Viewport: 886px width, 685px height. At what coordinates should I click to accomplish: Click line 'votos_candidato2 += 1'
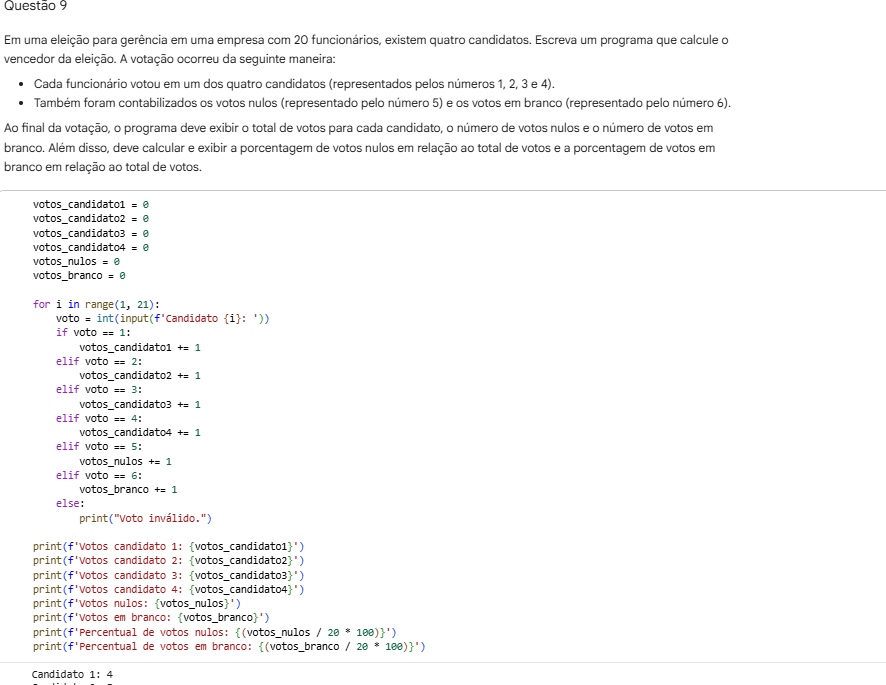pyautogui.click(x=140, y=376)
